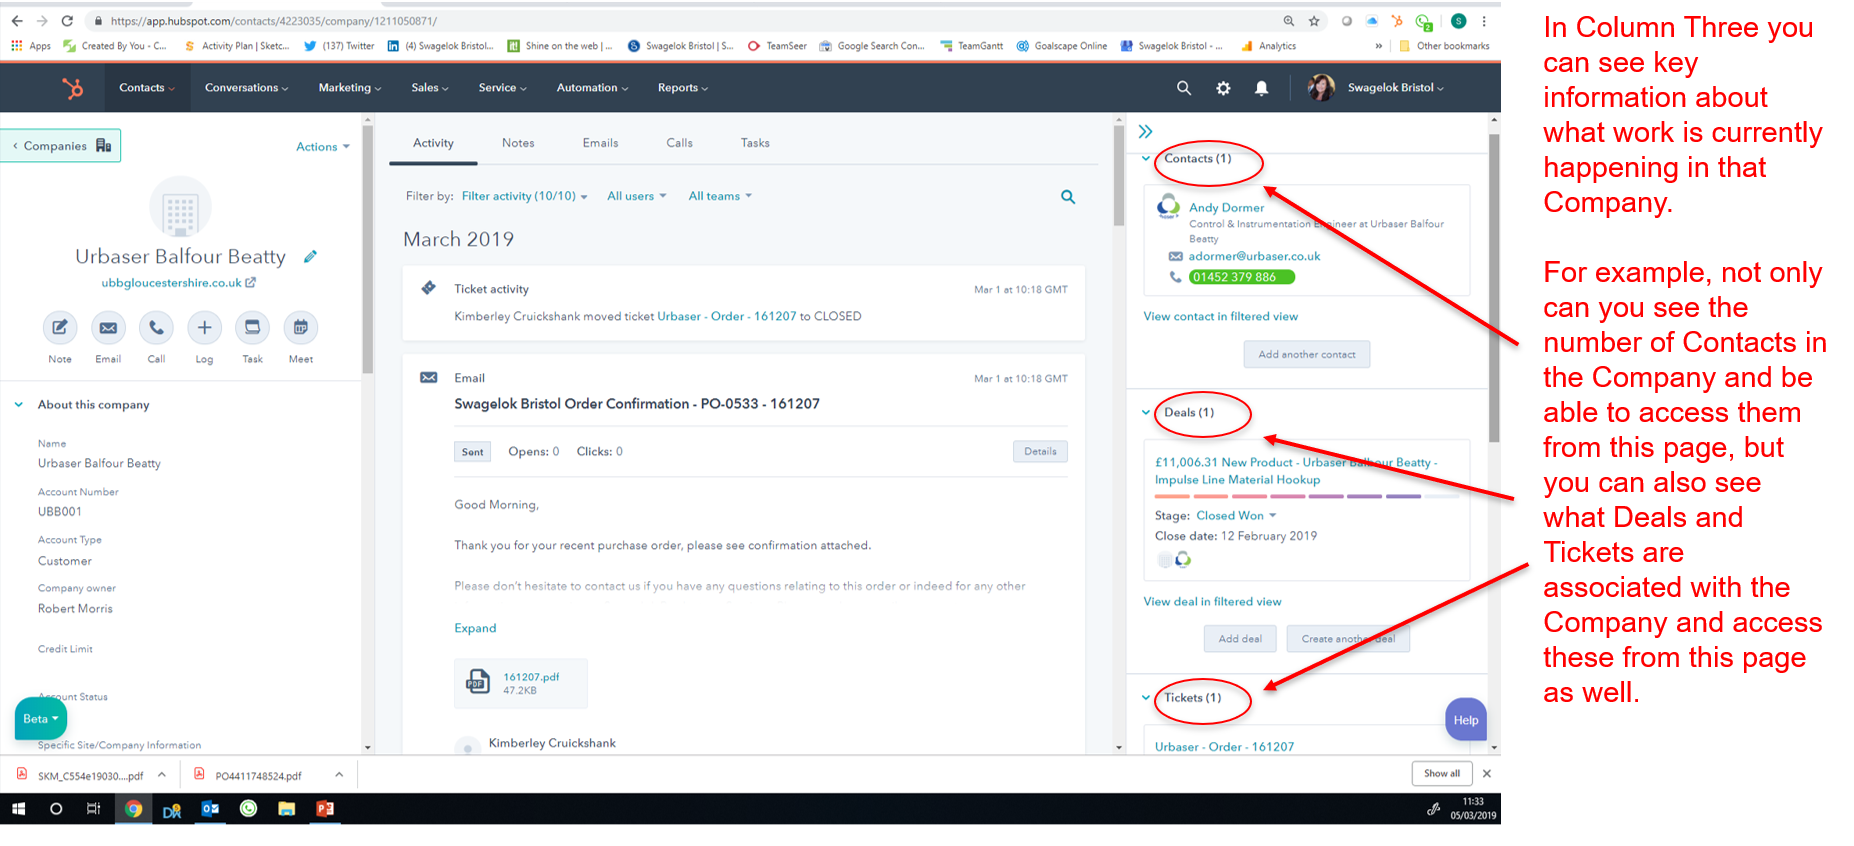This screenshot has height=846, width=1854.
Task: Open the Sales navigation menu
Action: [x=430, y=88]
